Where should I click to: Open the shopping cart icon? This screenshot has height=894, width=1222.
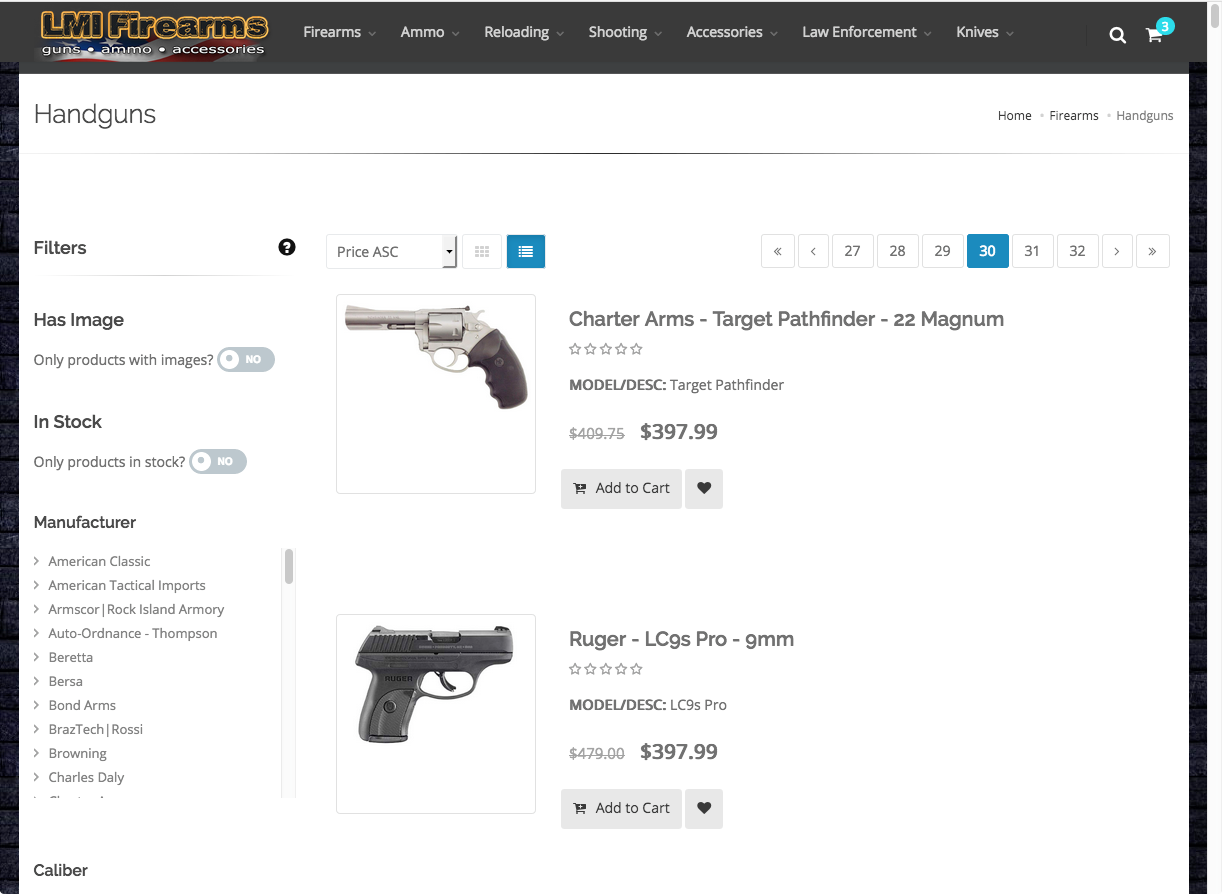pos(1155,35)
